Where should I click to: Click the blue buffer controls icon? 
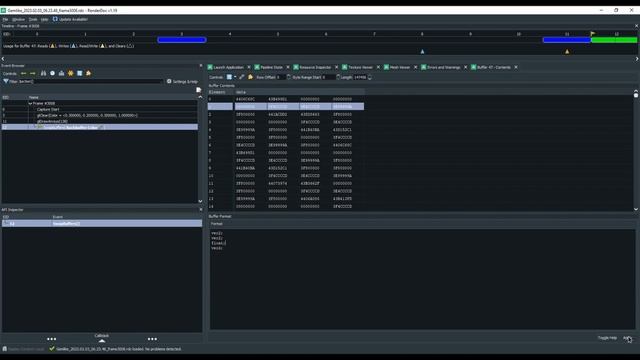(x=229, y=77)
